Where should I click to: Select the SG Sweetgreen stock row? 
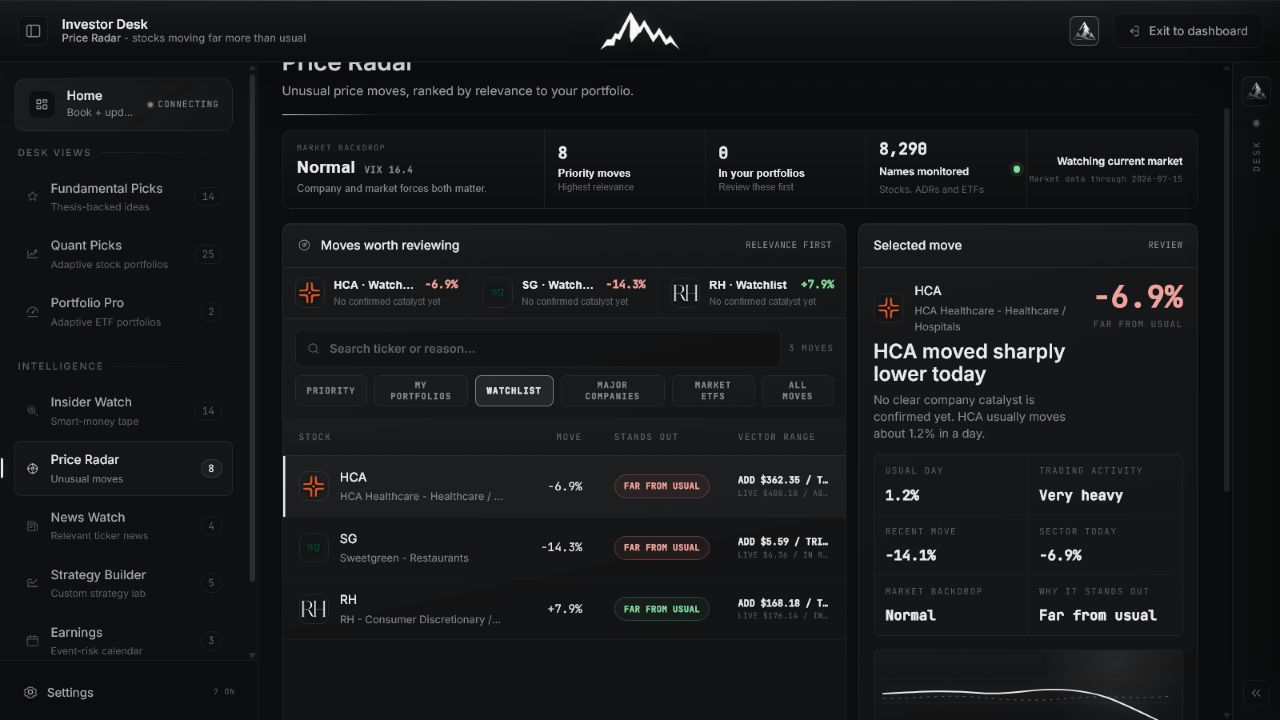pyautogui.click(x=564, y=548)
